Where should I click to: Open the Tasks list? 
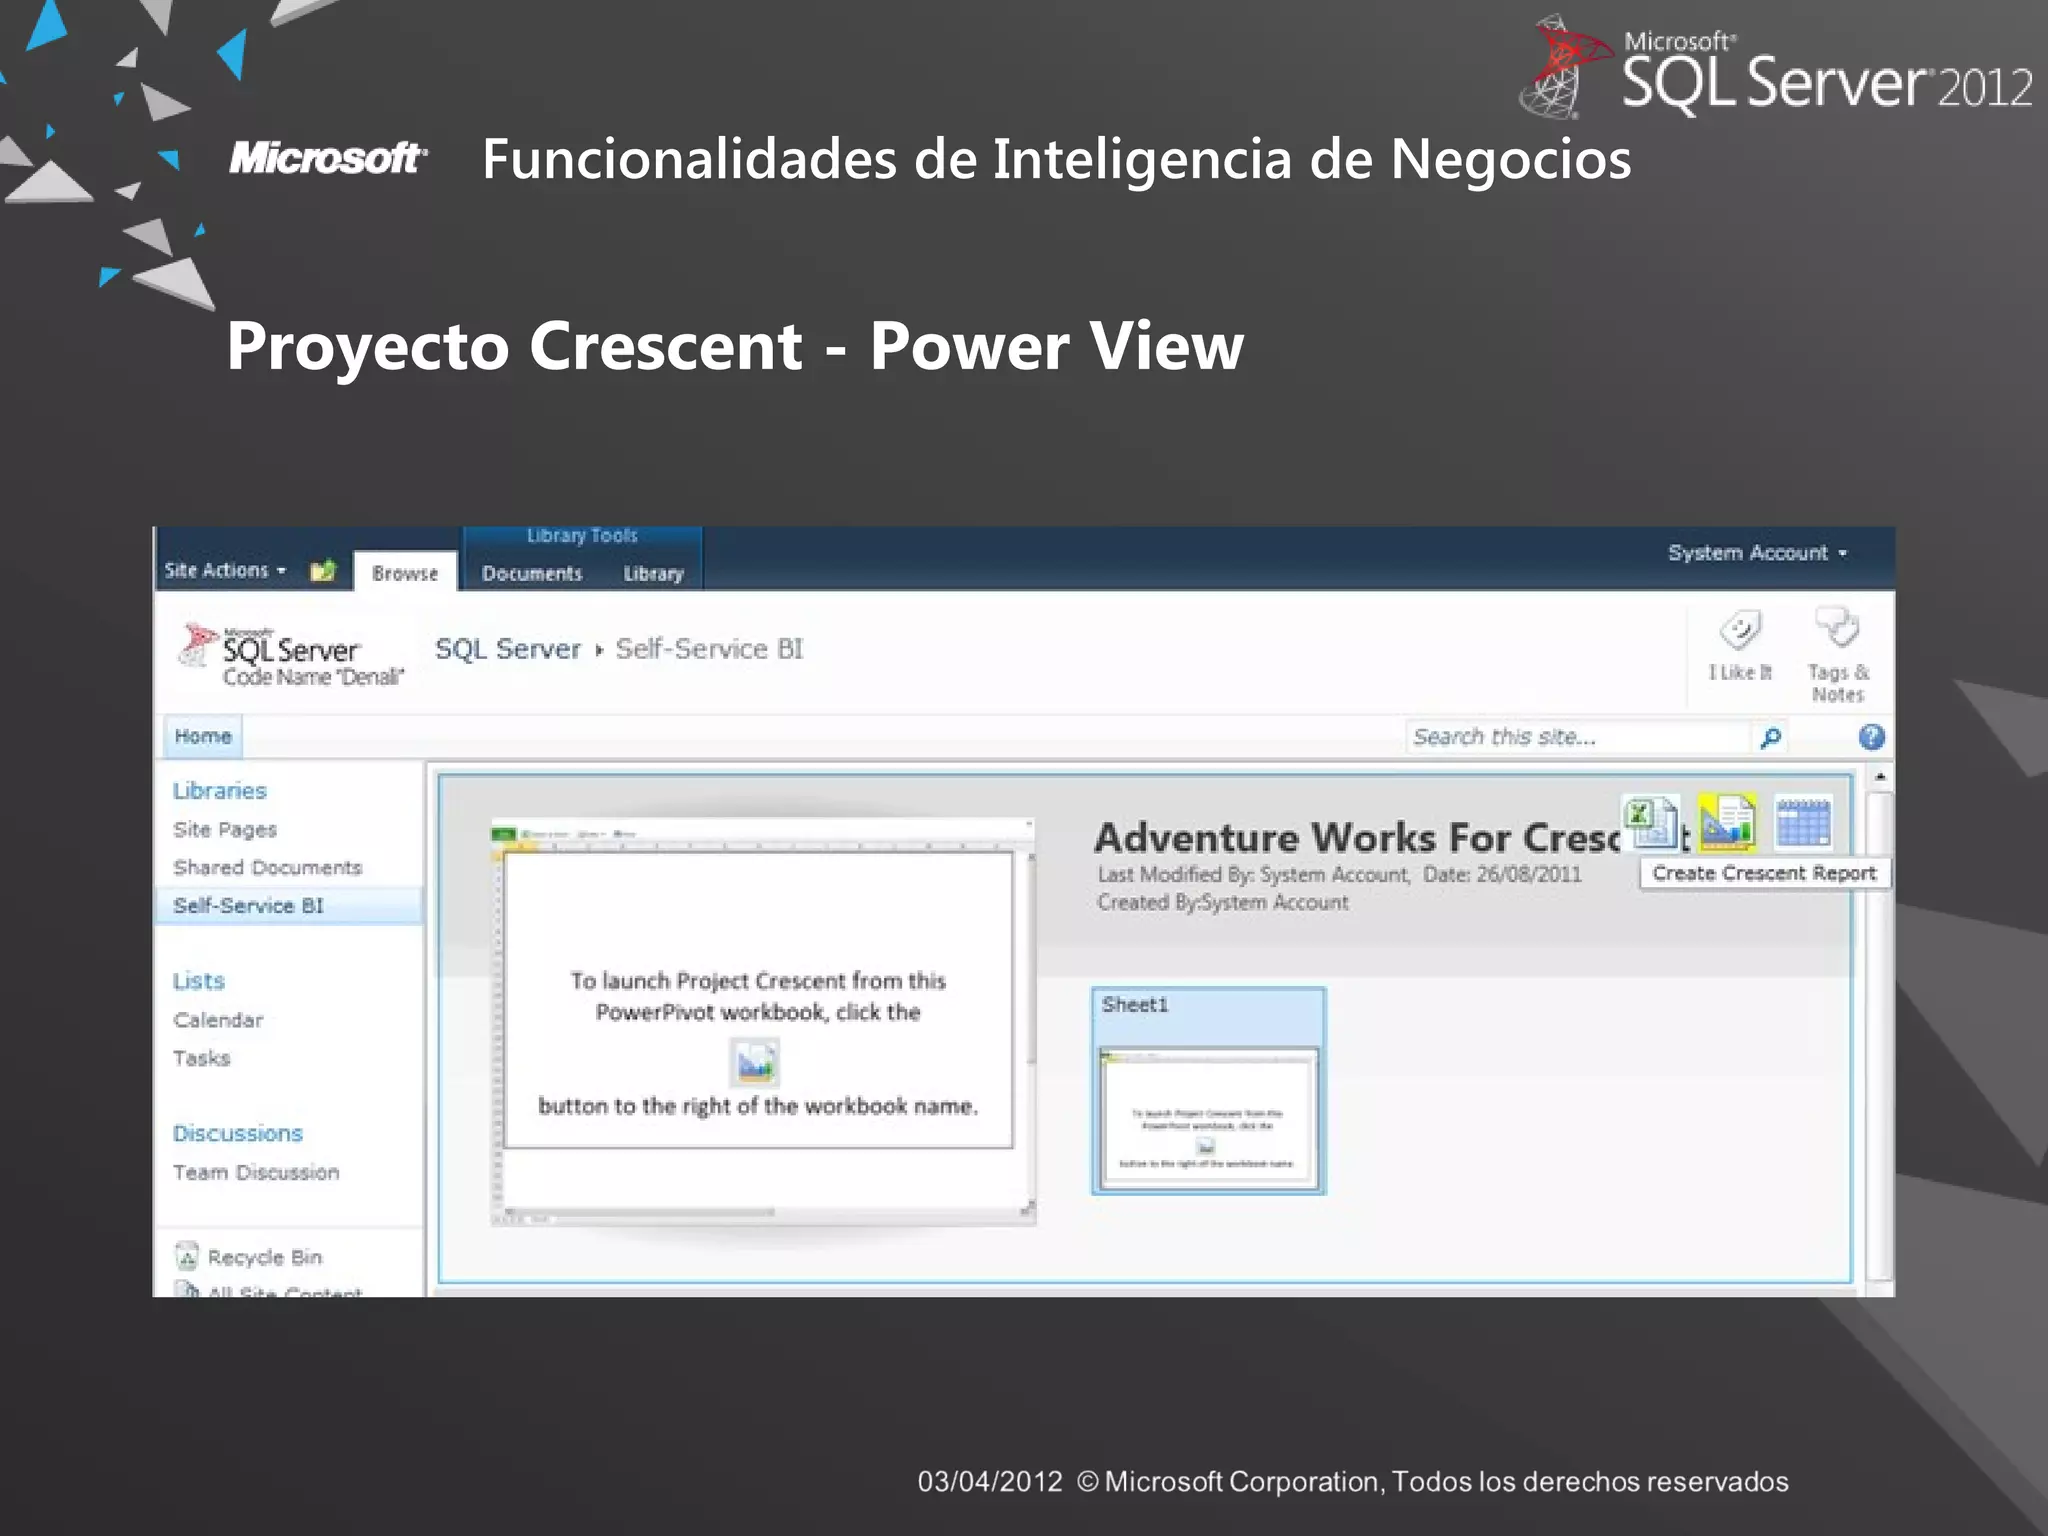(x=201, y=1058)
